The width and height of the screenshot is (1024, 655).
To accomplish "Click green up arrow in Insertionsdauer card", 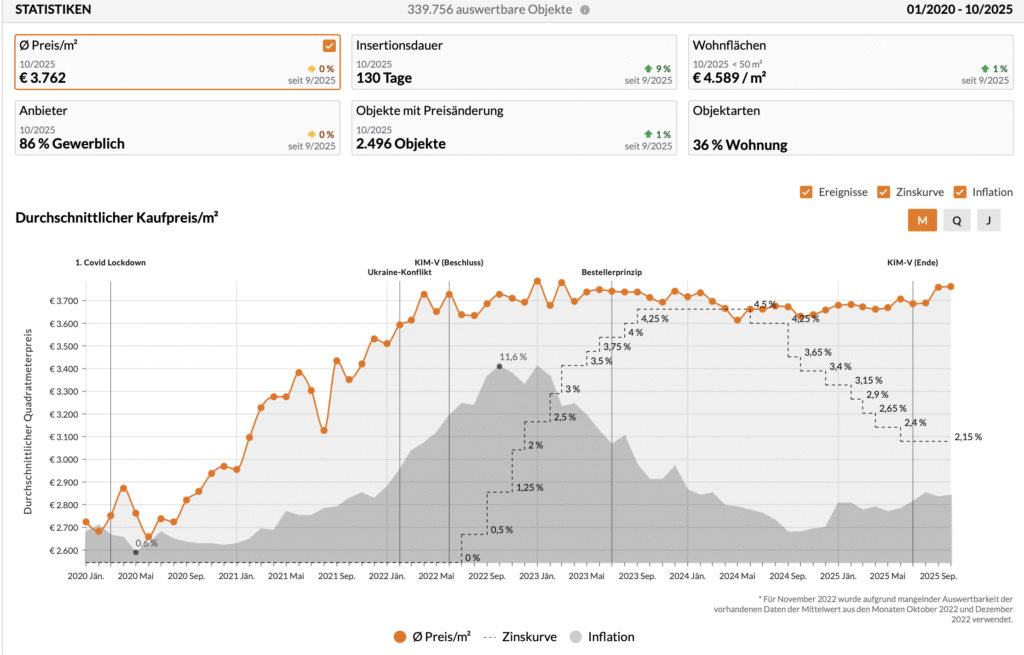I will (635, 68).
